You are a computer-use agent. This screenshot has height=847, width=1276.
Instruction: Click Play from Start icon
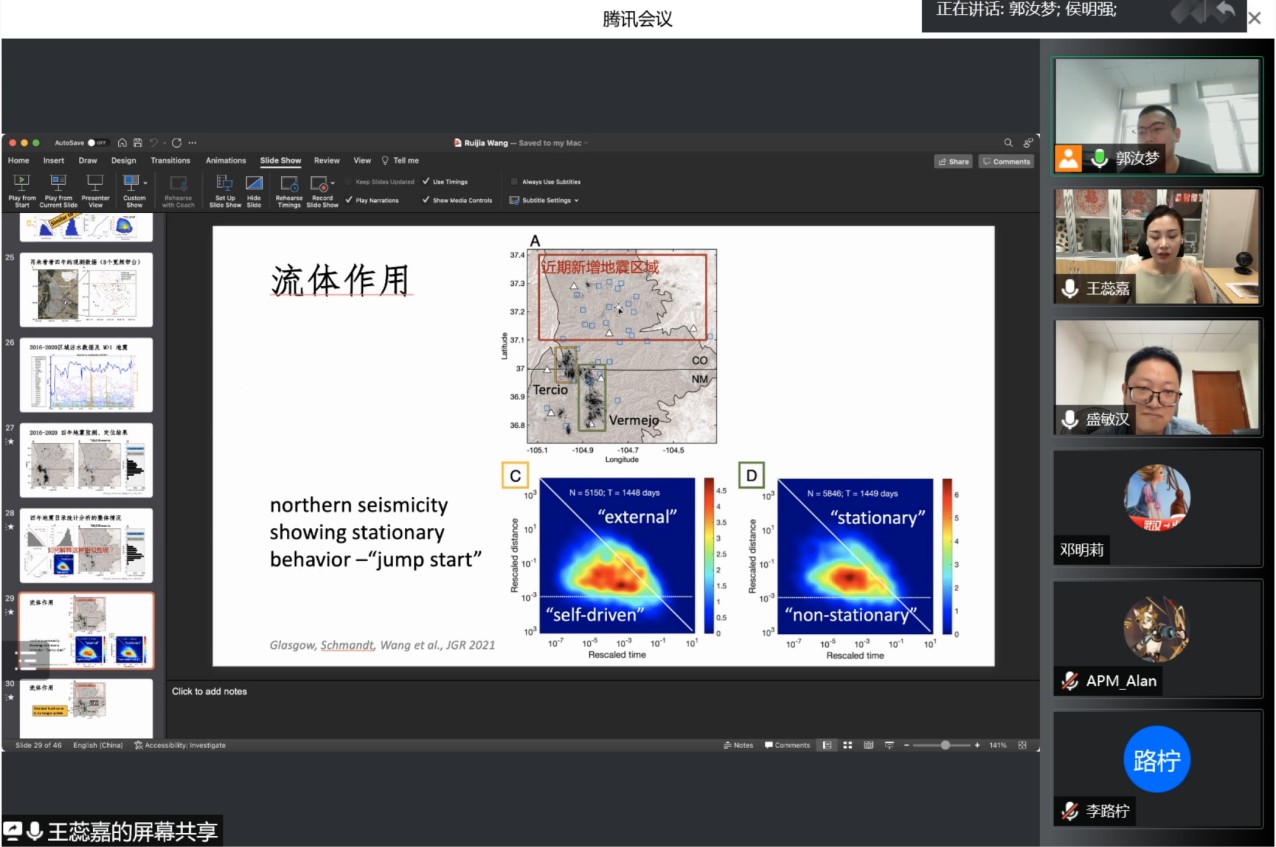[22, 184]
